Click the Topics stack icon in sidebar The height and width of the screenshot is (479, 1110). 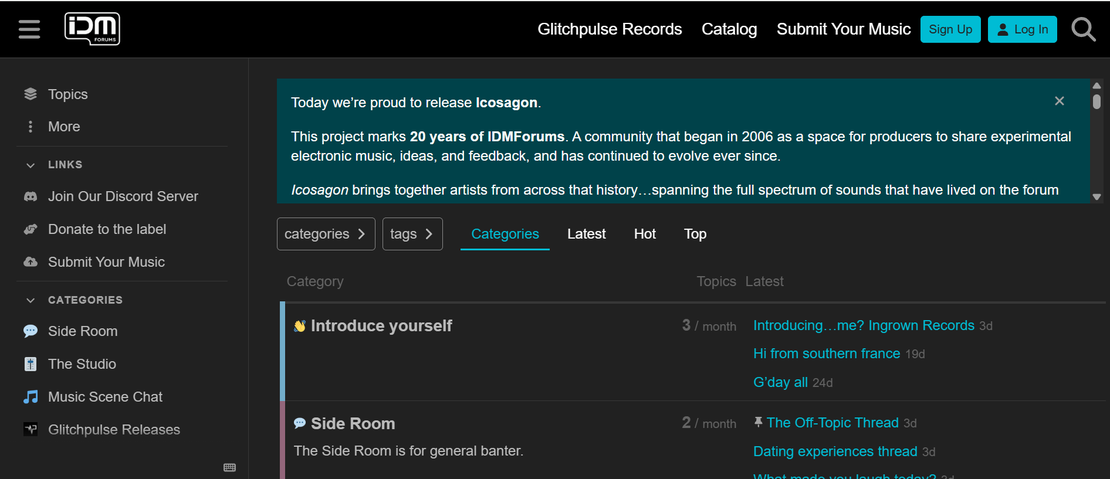tap(30, 94)
